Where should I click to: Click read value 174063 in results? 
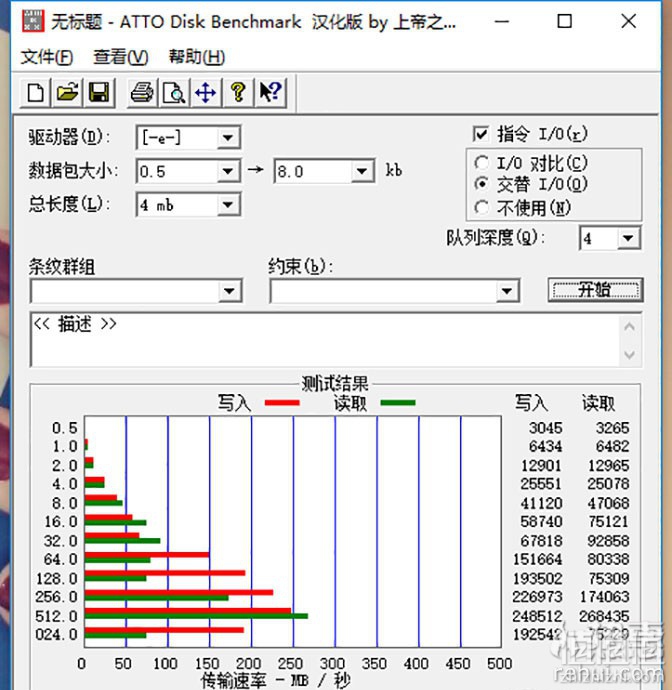[x=604, y=597]
